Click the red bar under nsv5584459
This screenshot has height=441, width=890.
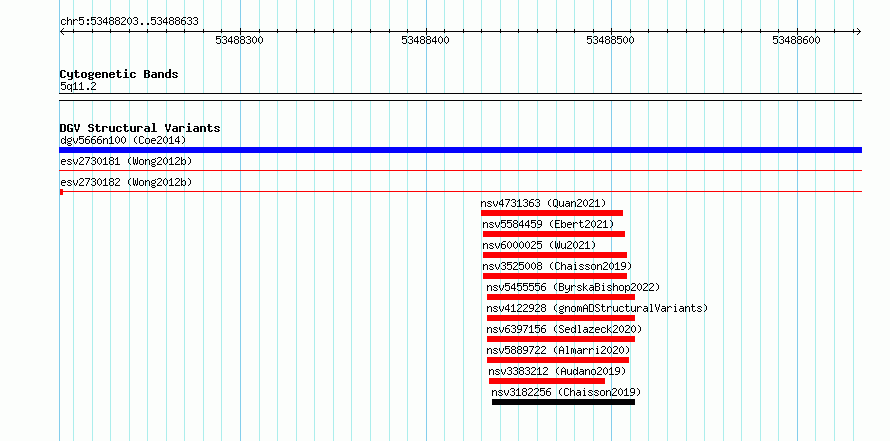[x=554, y=234]
